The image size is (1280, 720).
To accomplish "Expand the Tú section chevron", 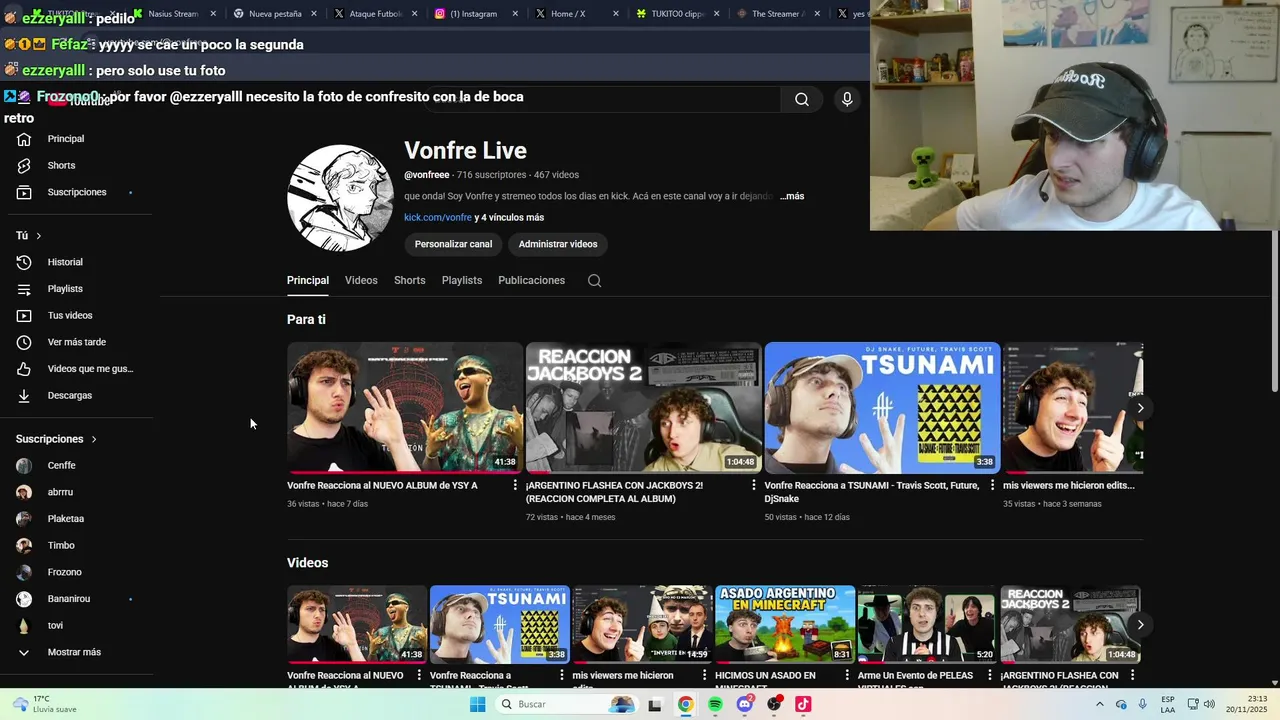I will tap(38, 236).
